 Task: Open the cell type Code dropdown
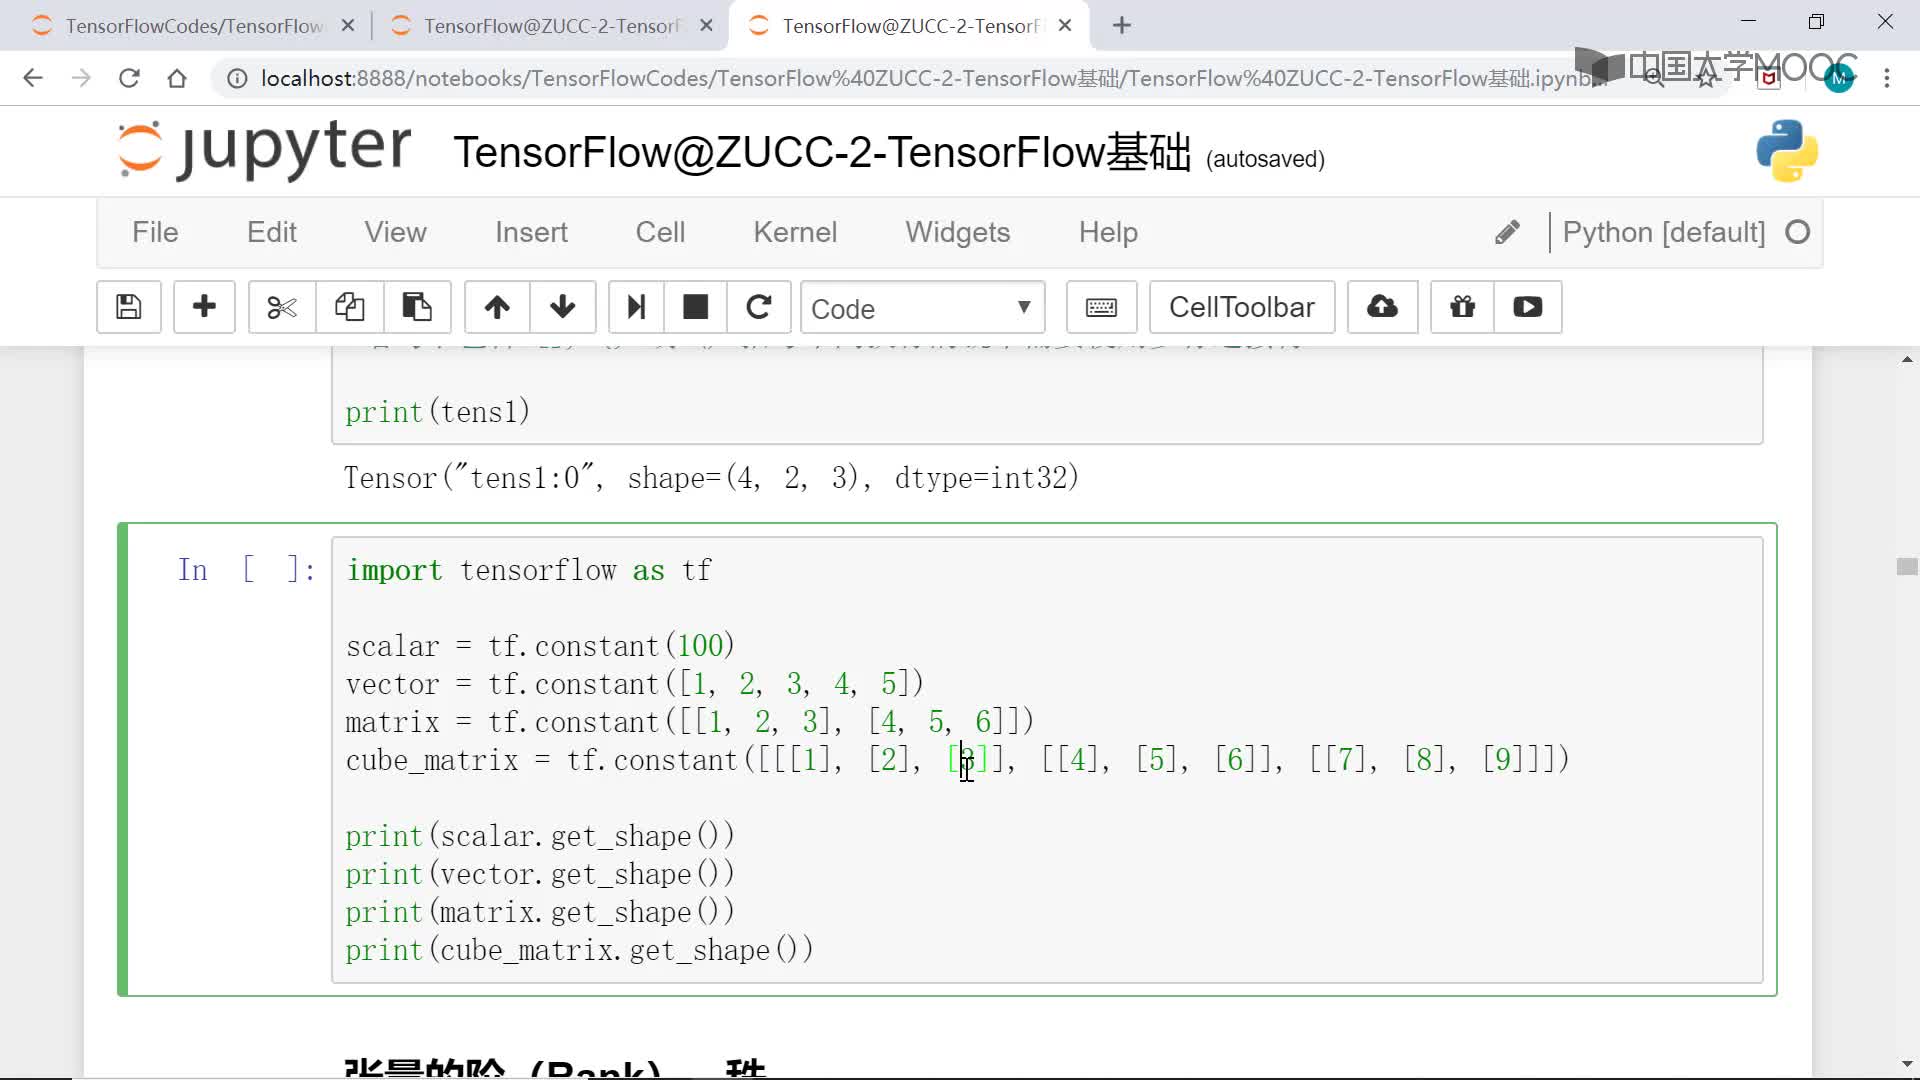922,308
